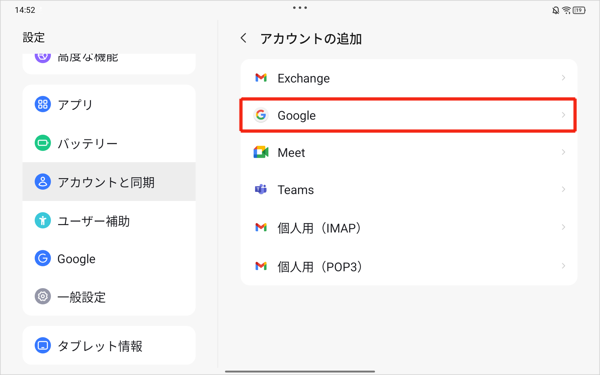Open バッテリー settings section
The width and height of the screenshot is (600, 375).
pyautogui.click(x=109, y=143)
